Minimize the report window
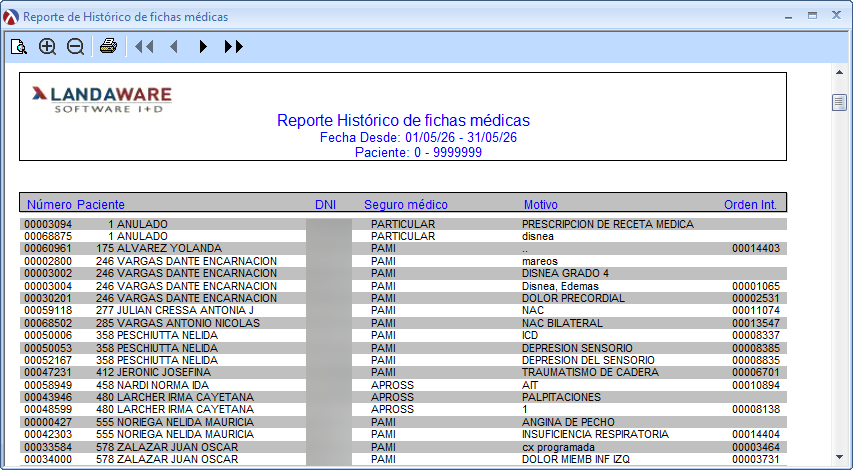Screen dimensions: 853x470 tap(788, 17)
